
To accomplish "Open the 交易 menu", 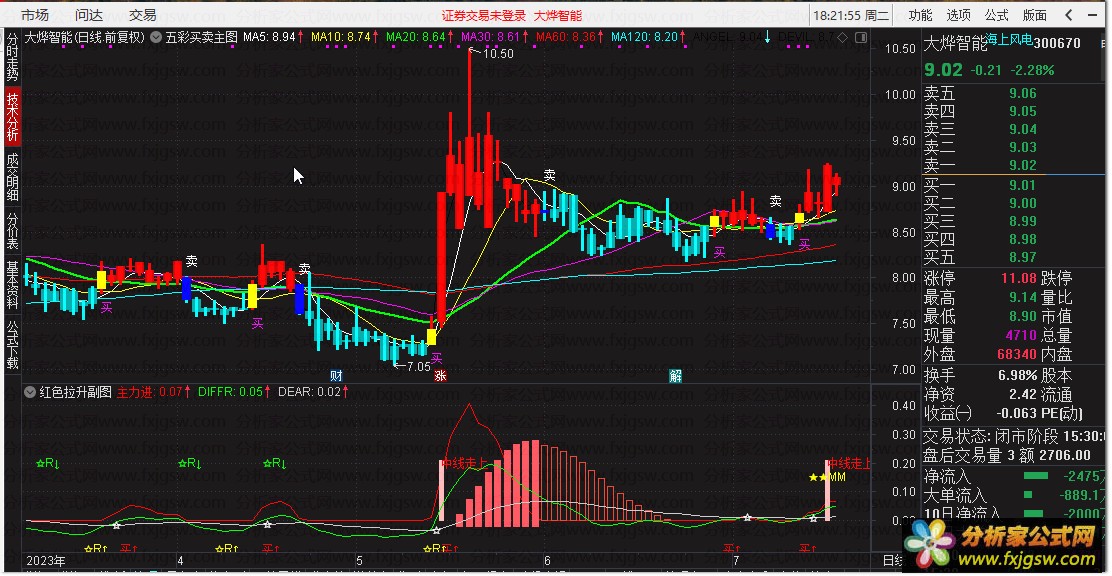I will point(142,15).
